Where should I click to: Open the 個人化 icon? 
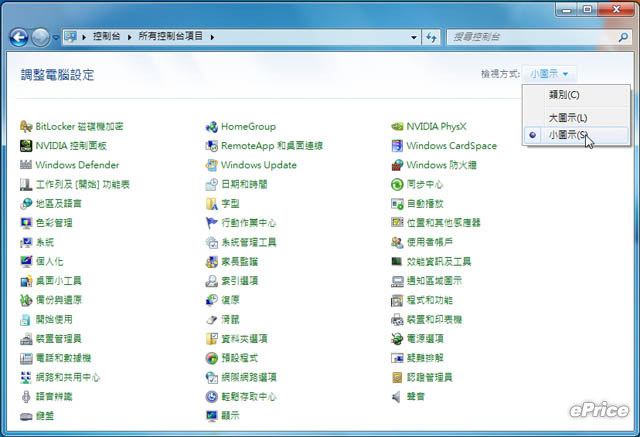pos(26,261)
